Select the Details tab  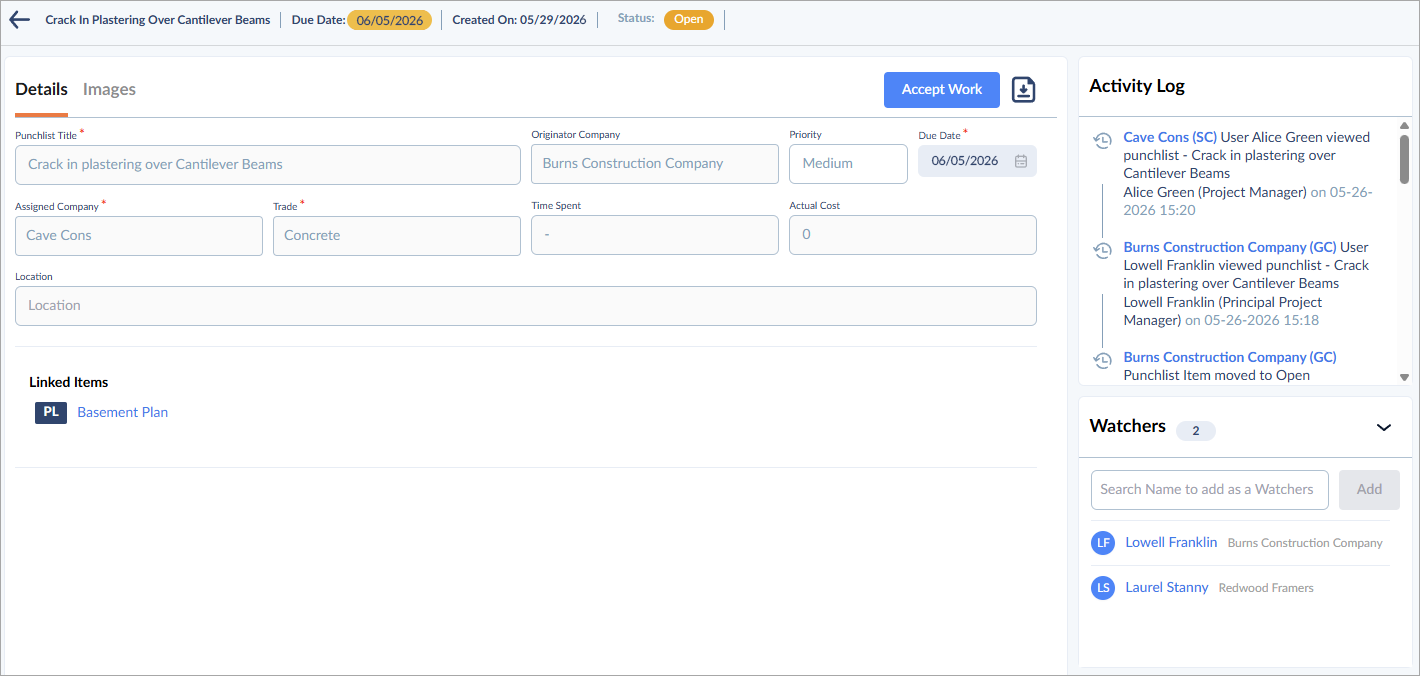[x=41, y=90]
